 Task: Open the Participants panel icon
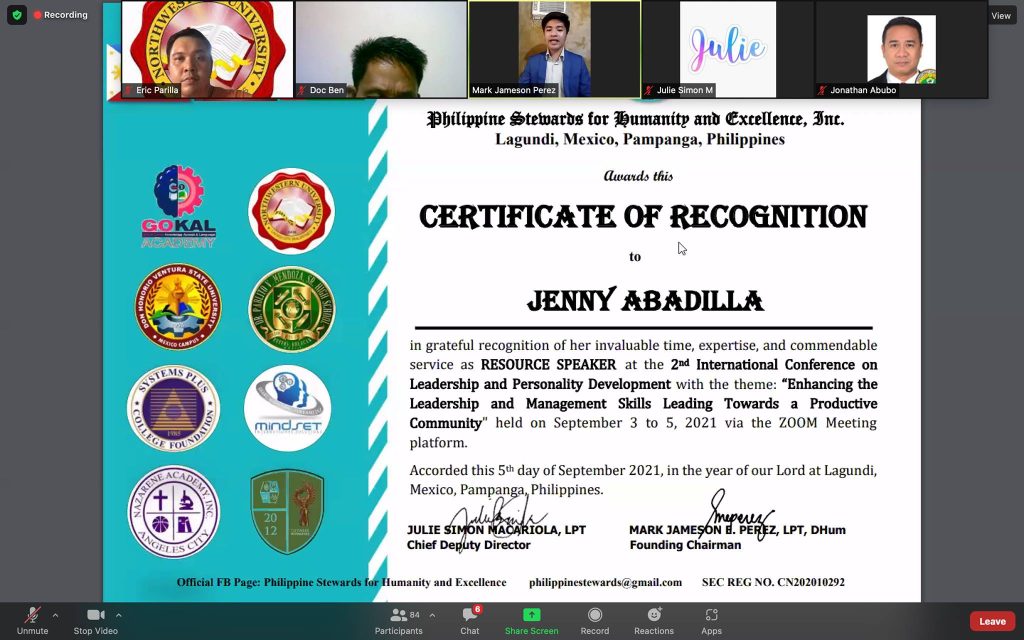click(x=397, y=615)
